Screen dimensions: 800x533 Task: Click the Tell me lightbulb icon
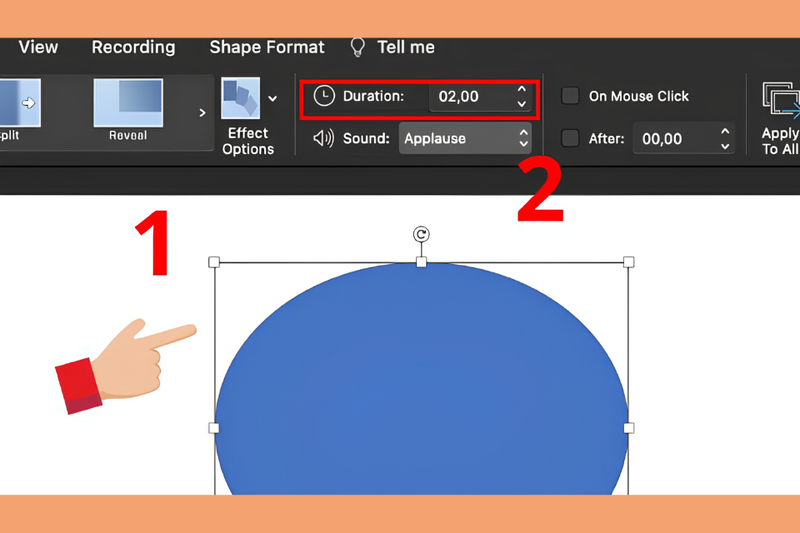(x=358, y=47)
